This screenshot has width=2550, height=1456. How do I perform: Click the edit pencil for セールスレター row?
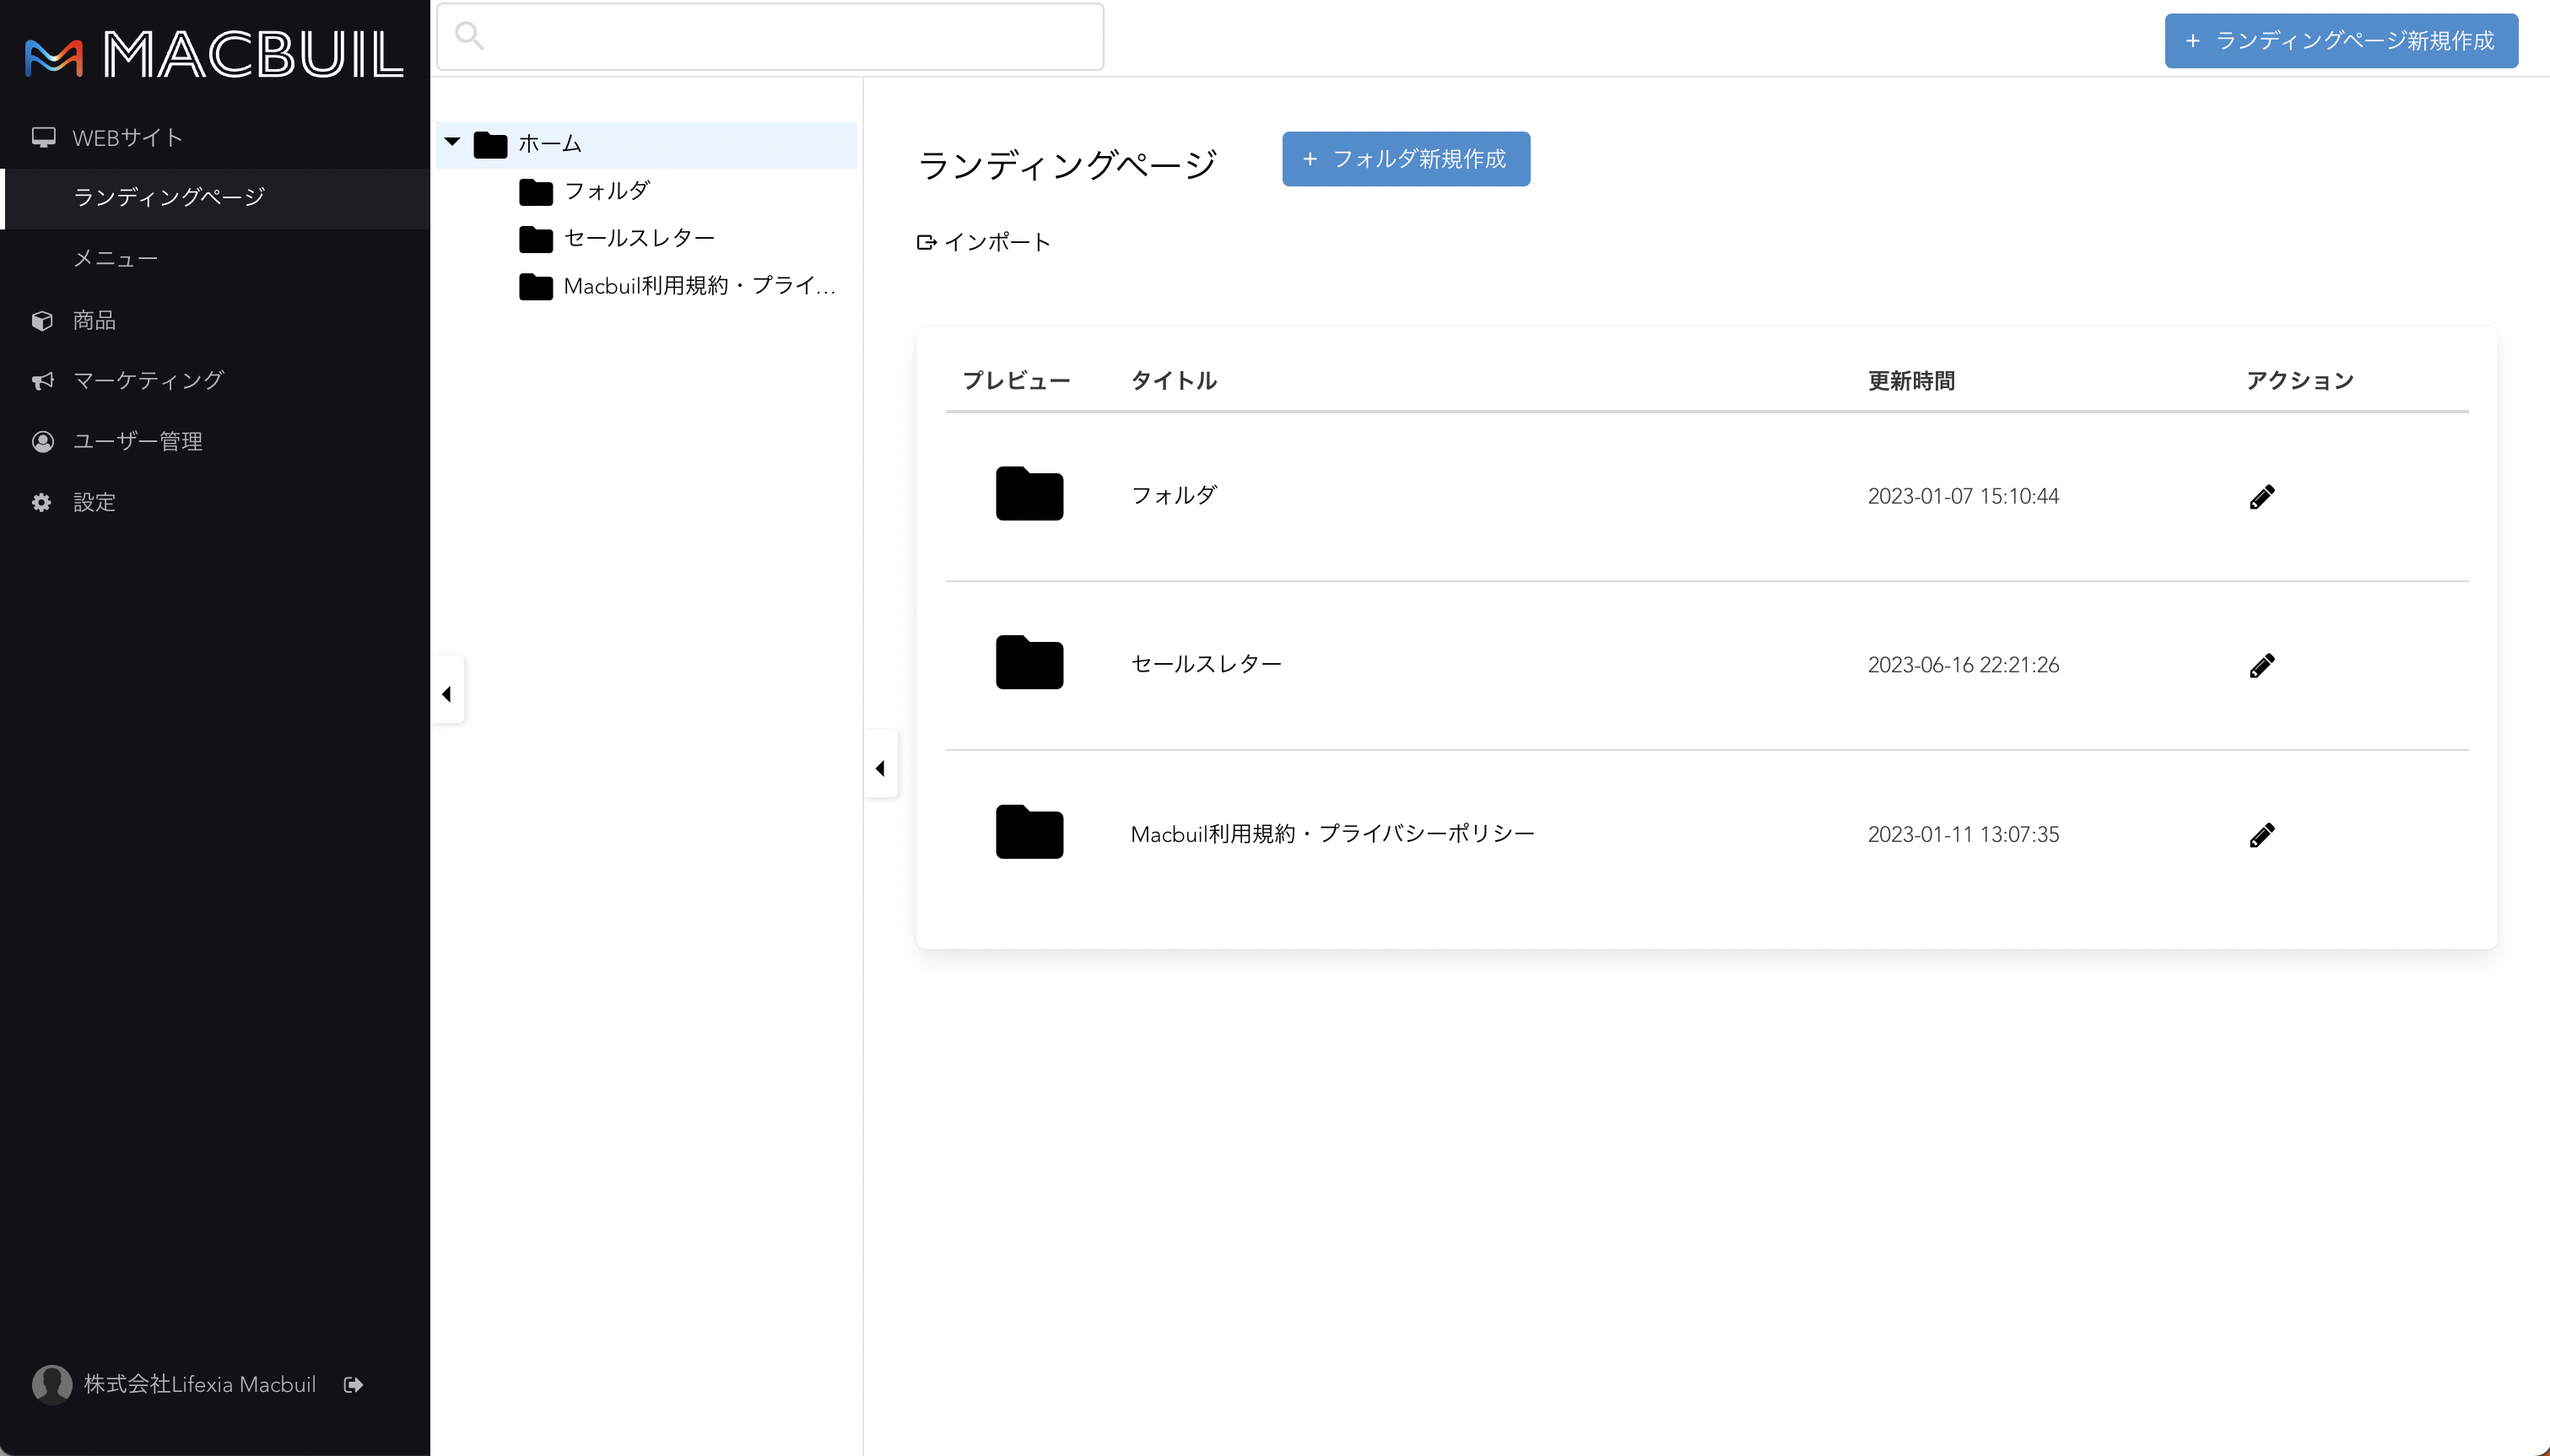tap(2261, 666)
